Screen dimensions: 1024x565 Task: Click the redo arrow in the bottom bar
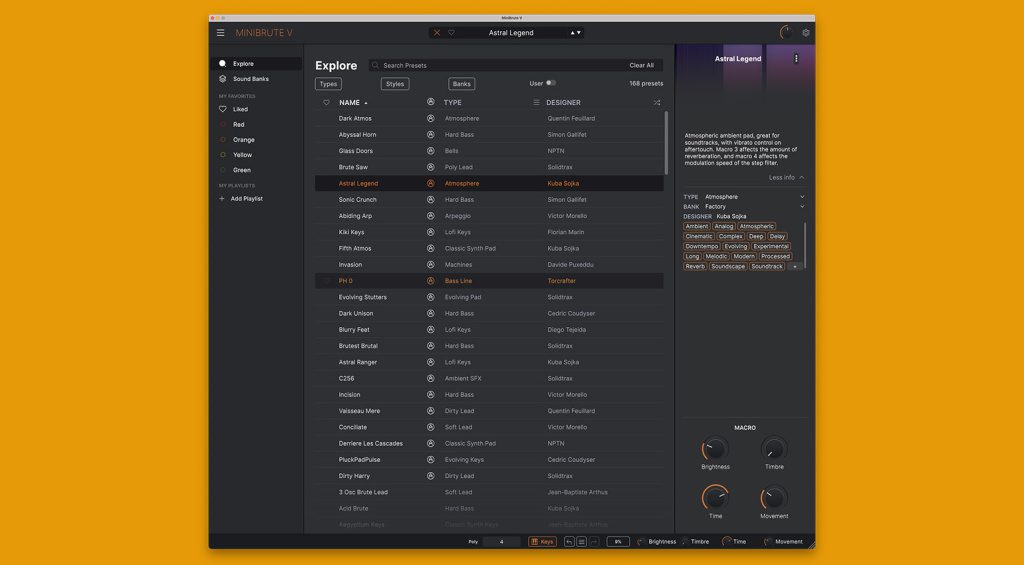pos(594,541)
